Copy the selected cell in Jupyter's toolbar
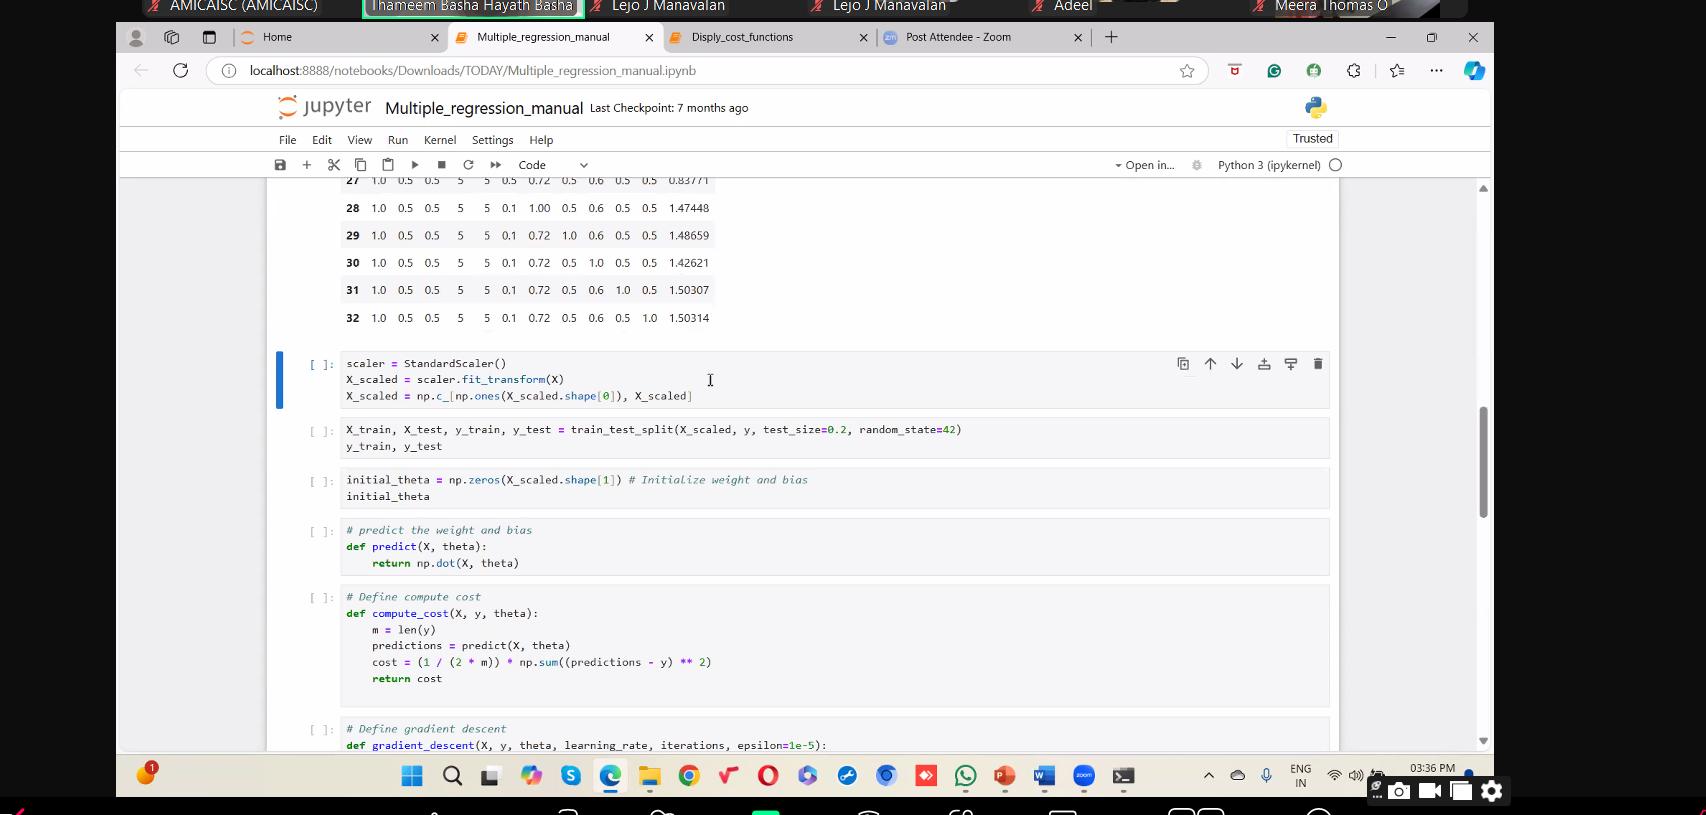This screenshot has width=1706, height=815. pyautogui.click(x=361, y=165)
